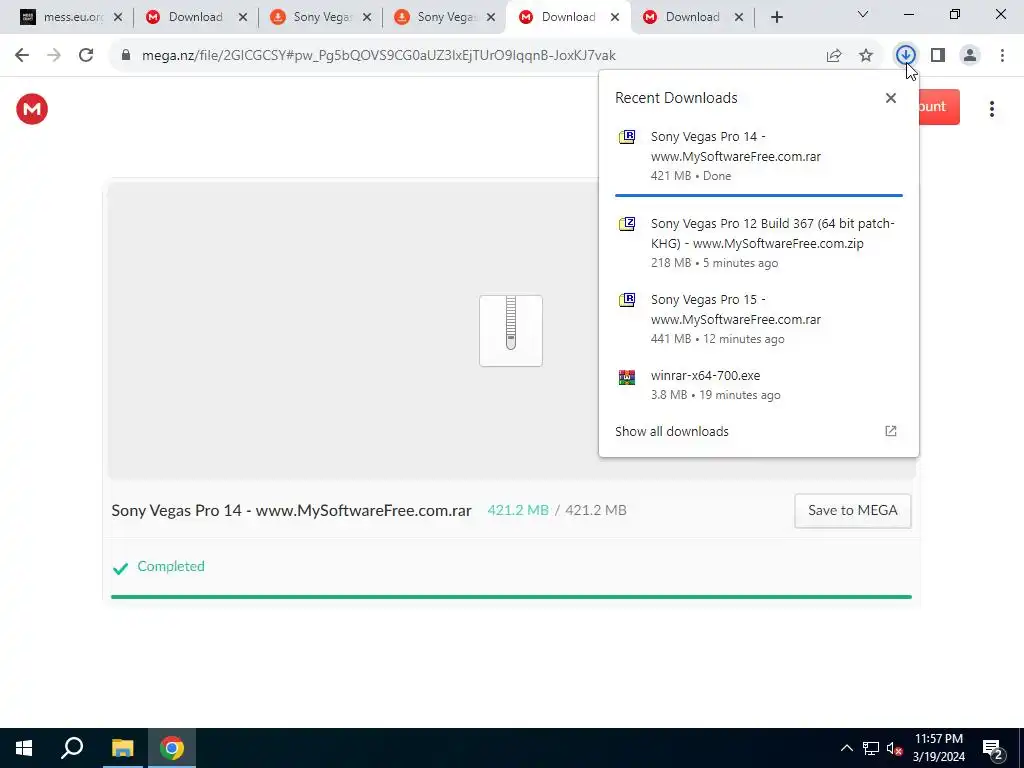Click the site lock icon
This screenshot has height=768, width=1024.
click(125, 56)
